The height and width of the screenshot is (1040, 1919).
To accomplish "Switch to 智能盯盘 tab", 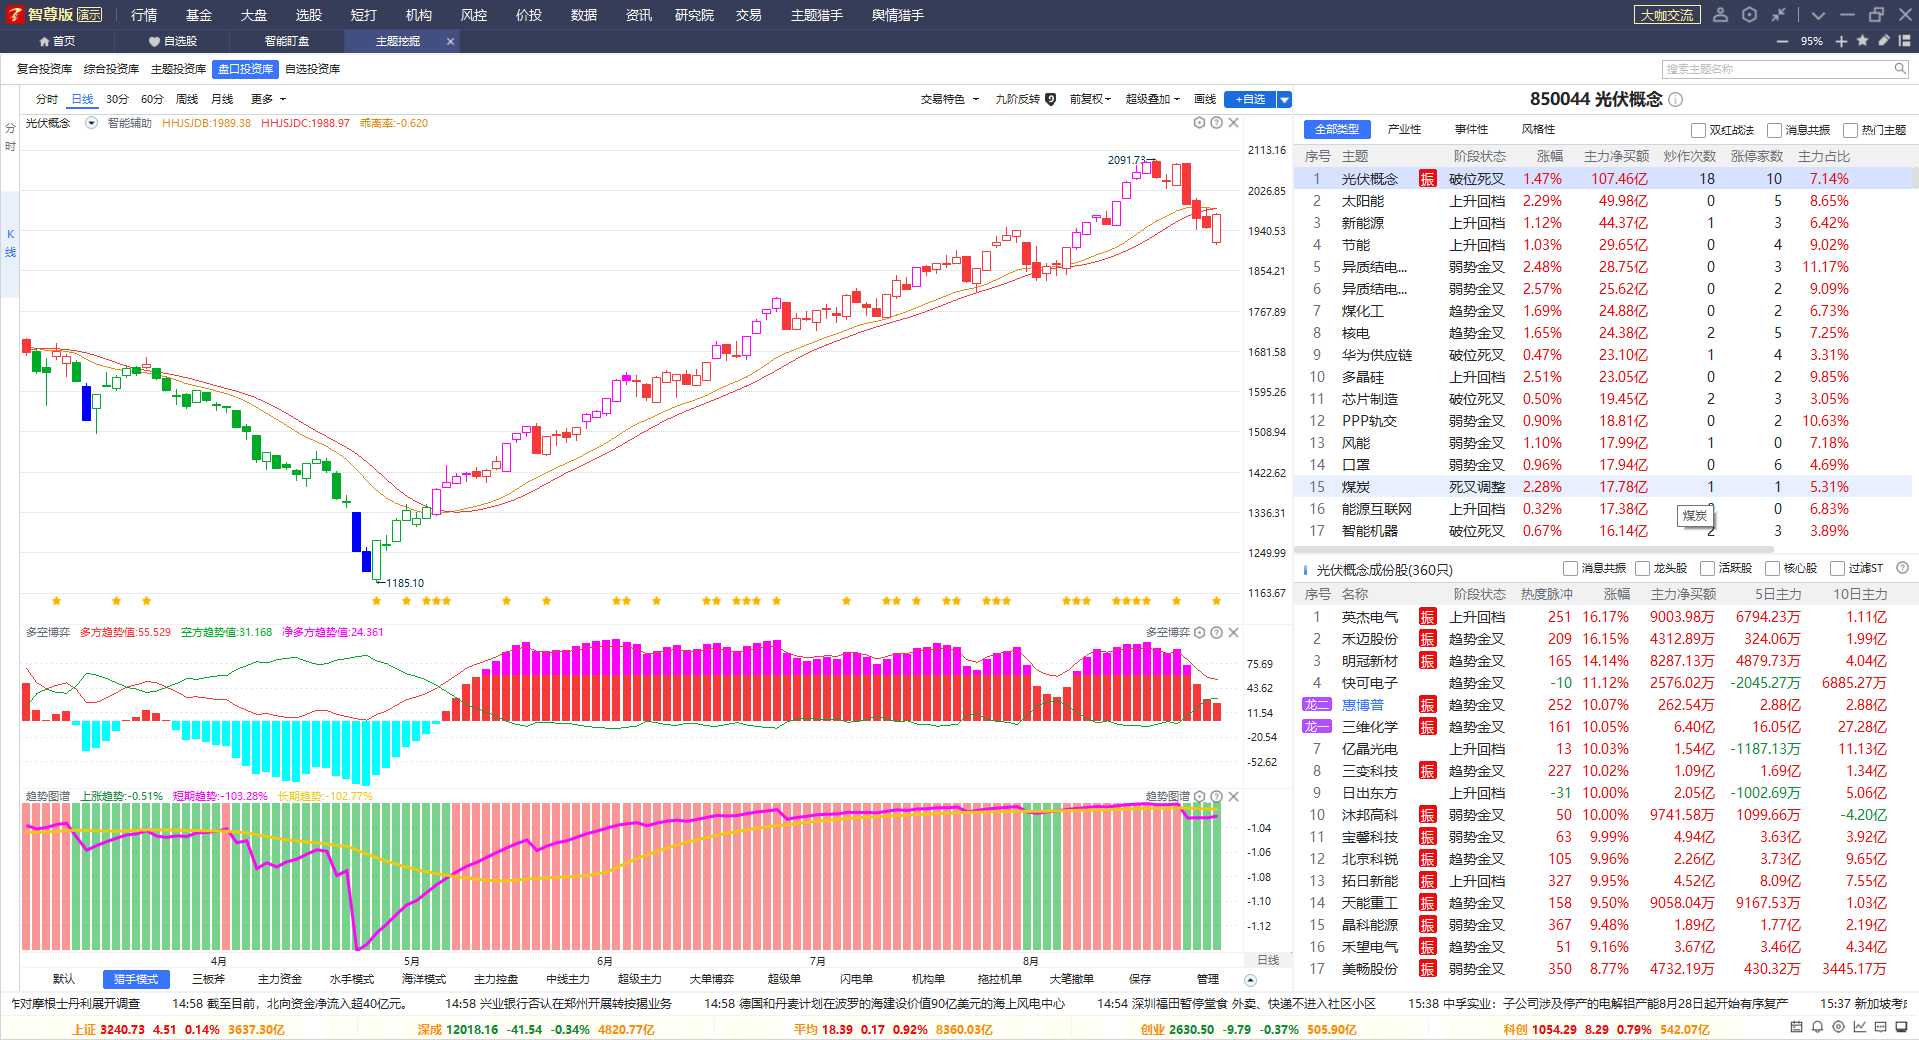I will click(287, 41).
